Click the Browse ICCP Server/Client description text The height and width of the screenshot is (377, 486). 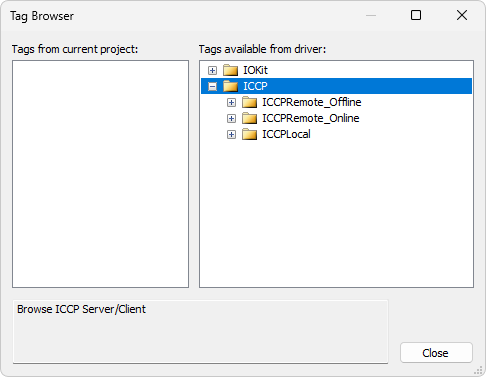pyautogui.click(x=81, y=309)
